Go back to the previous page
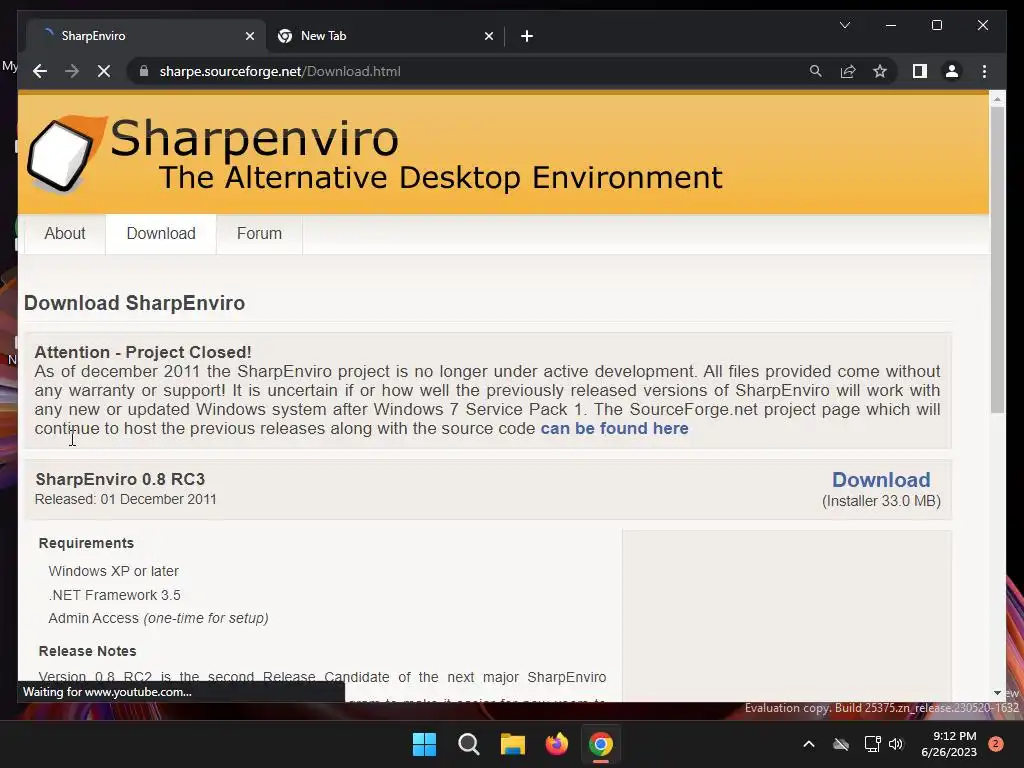 tap(40, 71)
